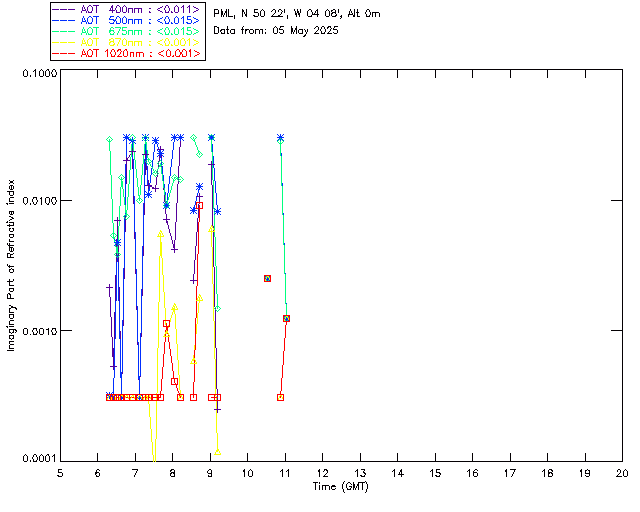The width and height of the screenshot is (640, 512).
Task: Click the red square marker near 11 GMT bottom
Action: point(280,397)
